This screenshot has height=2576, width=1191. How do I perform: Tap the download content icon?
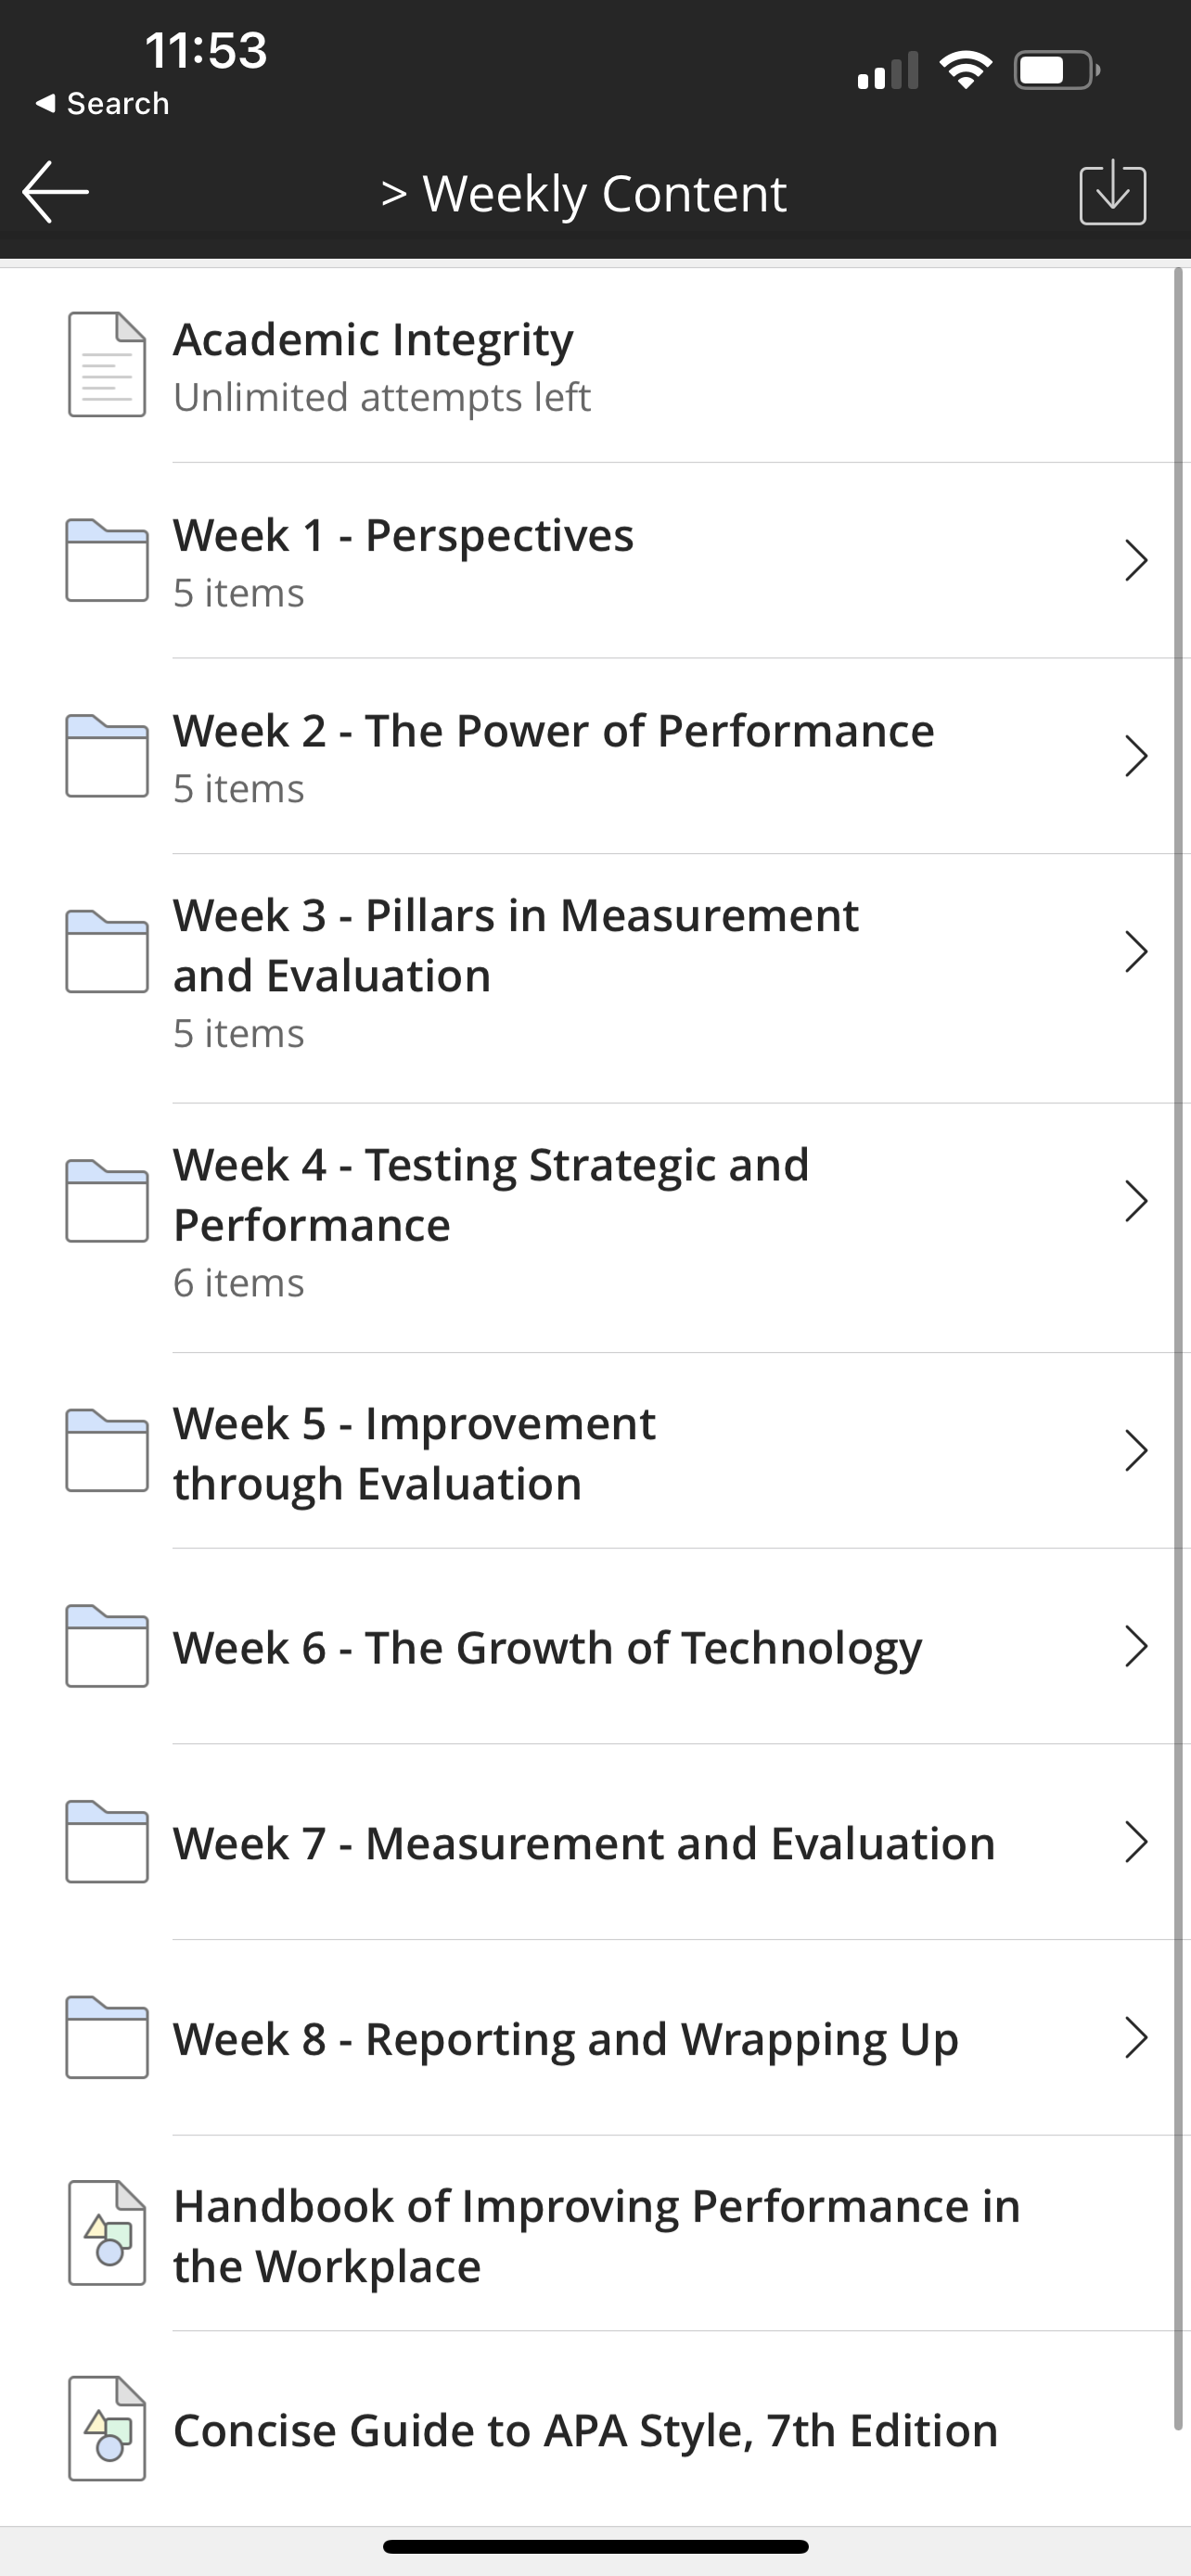click(1112, 192)
